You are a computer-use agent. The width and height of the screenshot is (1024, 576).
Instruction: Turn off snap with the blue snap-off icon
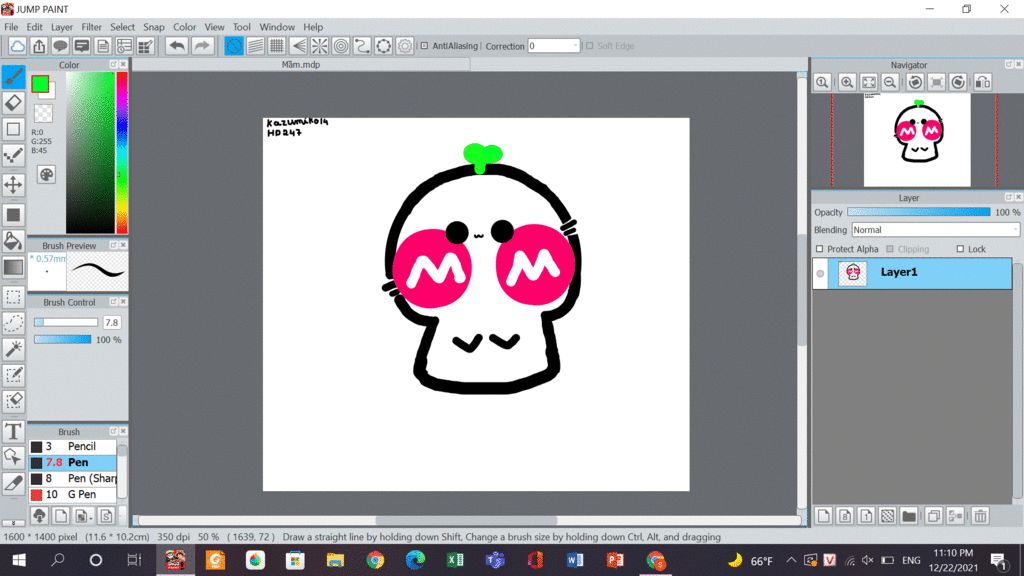[234, 46]
